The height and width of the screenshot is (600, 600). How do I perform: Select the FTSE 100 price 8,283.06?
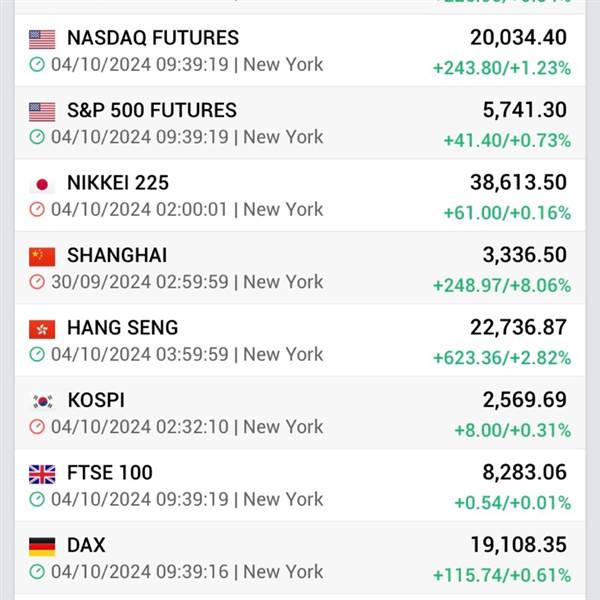click(x=525, y=472)
